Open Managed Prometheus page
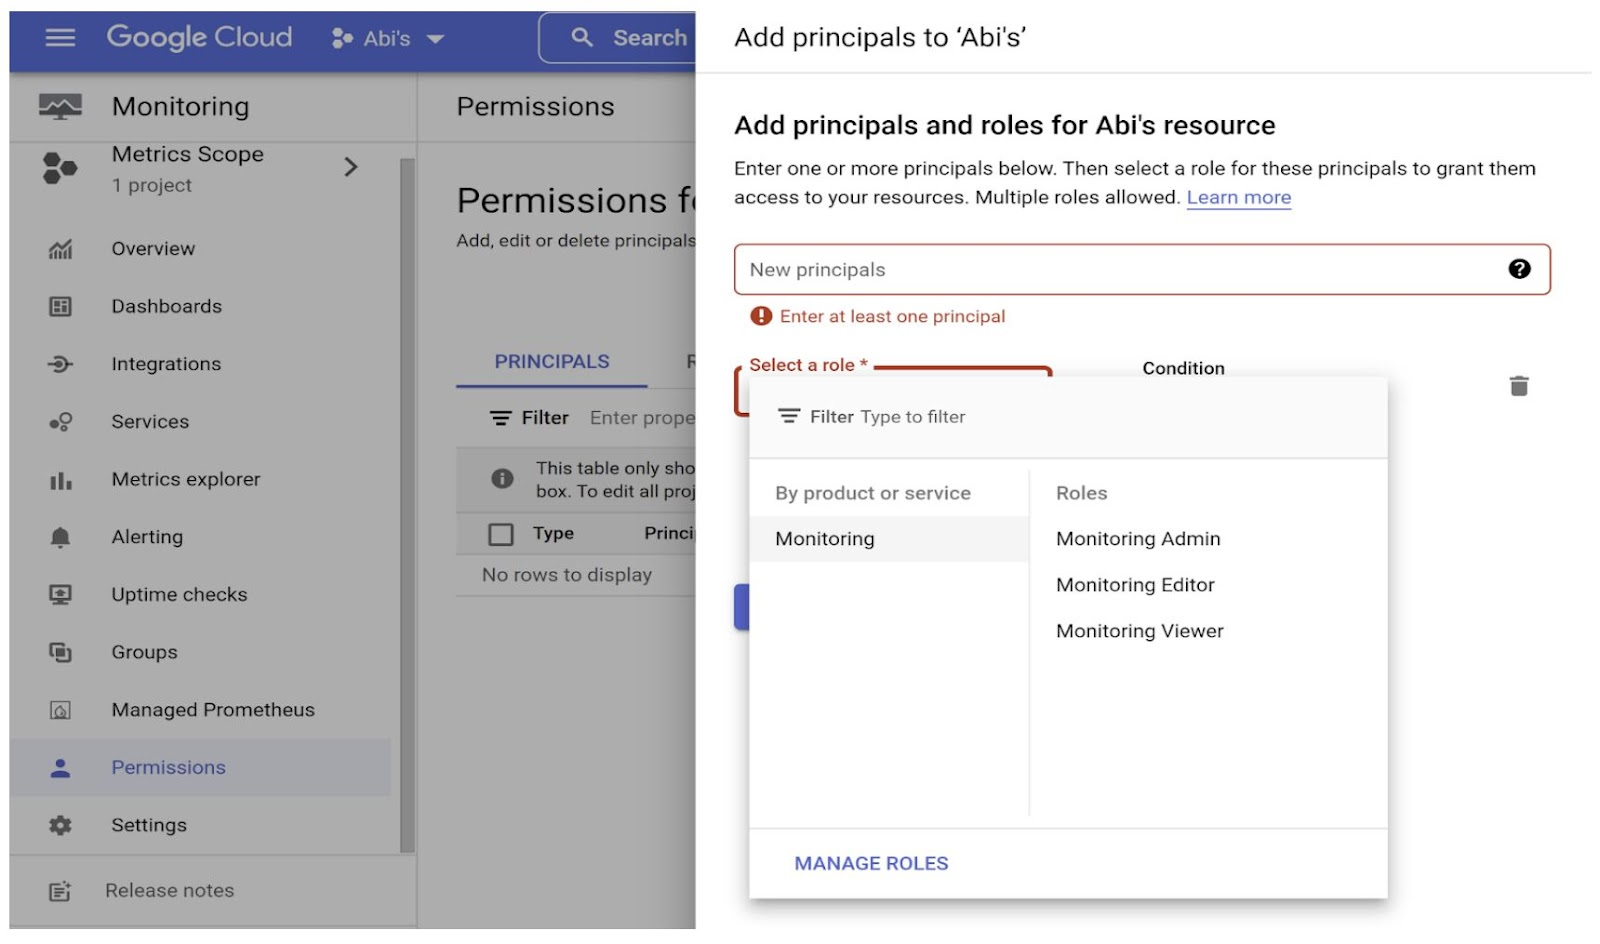The width and height of the screenshot is (1600, 944). pyautogui.click(x=213, y=710)
